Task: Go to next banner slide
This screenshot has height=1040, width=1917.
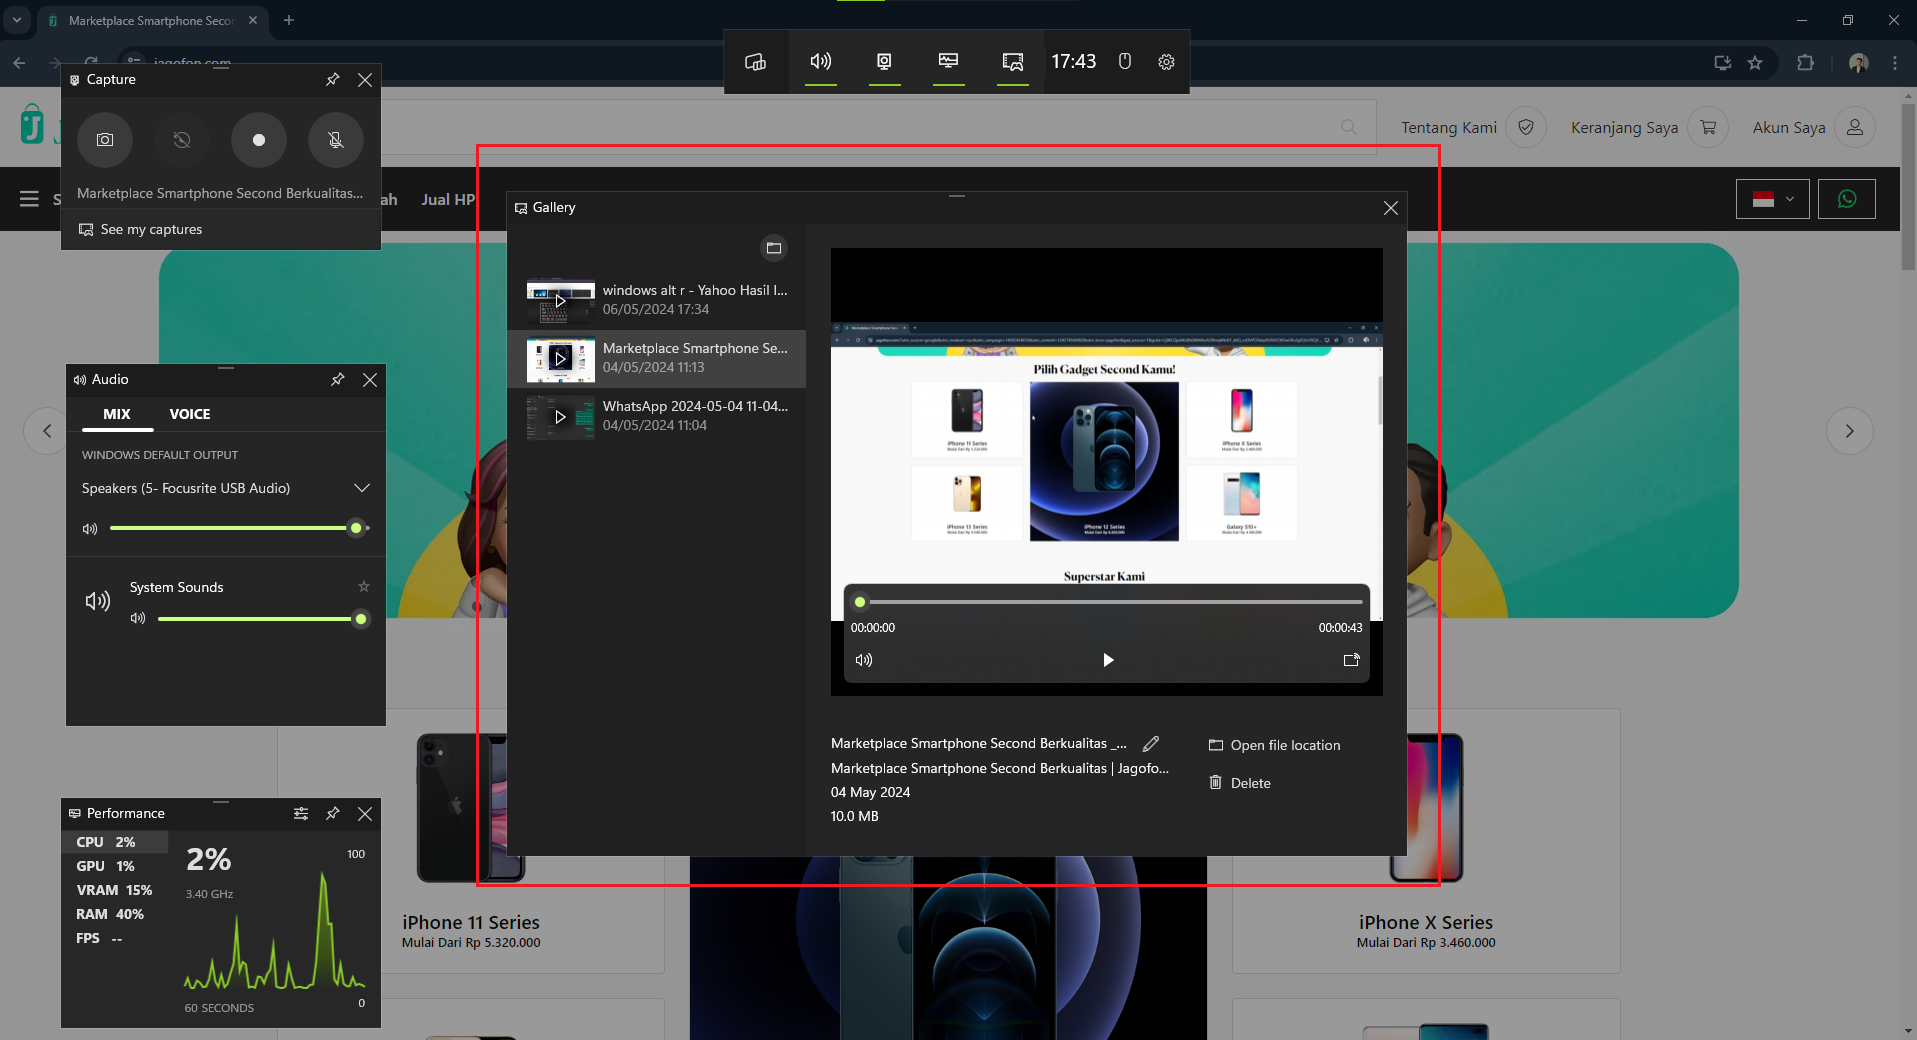Action: tap(1850, 431)
